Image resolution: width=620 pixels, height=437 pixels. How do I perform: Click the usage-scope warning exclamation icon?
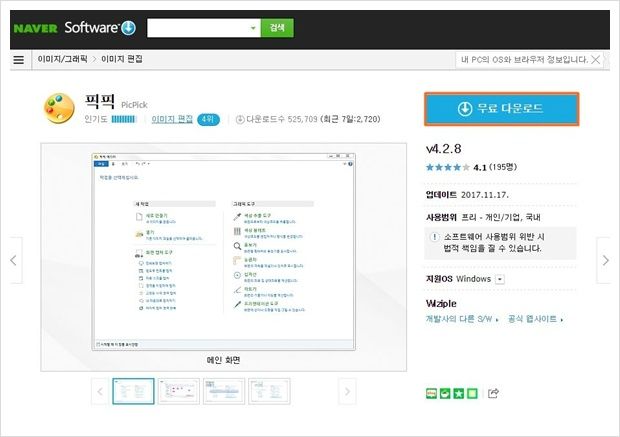434,237
